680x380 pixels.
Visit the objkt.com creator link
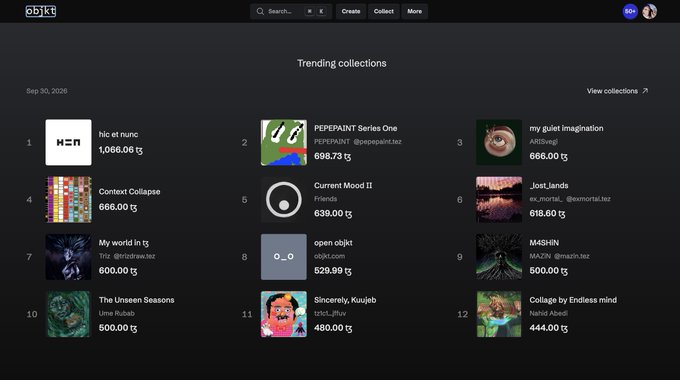(x=330, y=256)
